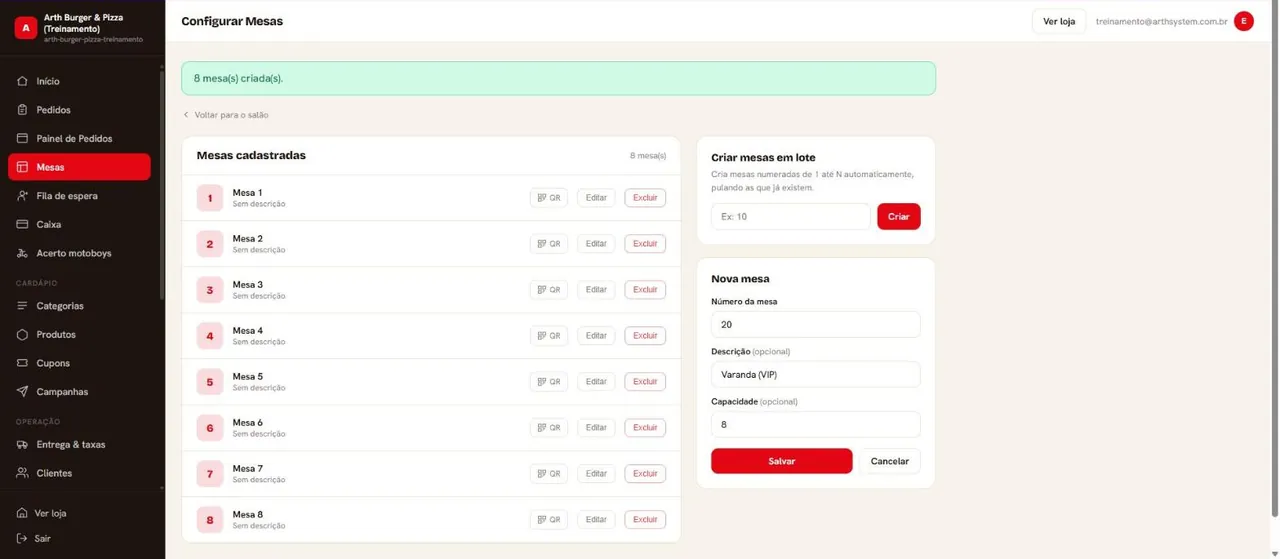
Task: Click the Cupons ticket icon
Action: click(22, 363)
